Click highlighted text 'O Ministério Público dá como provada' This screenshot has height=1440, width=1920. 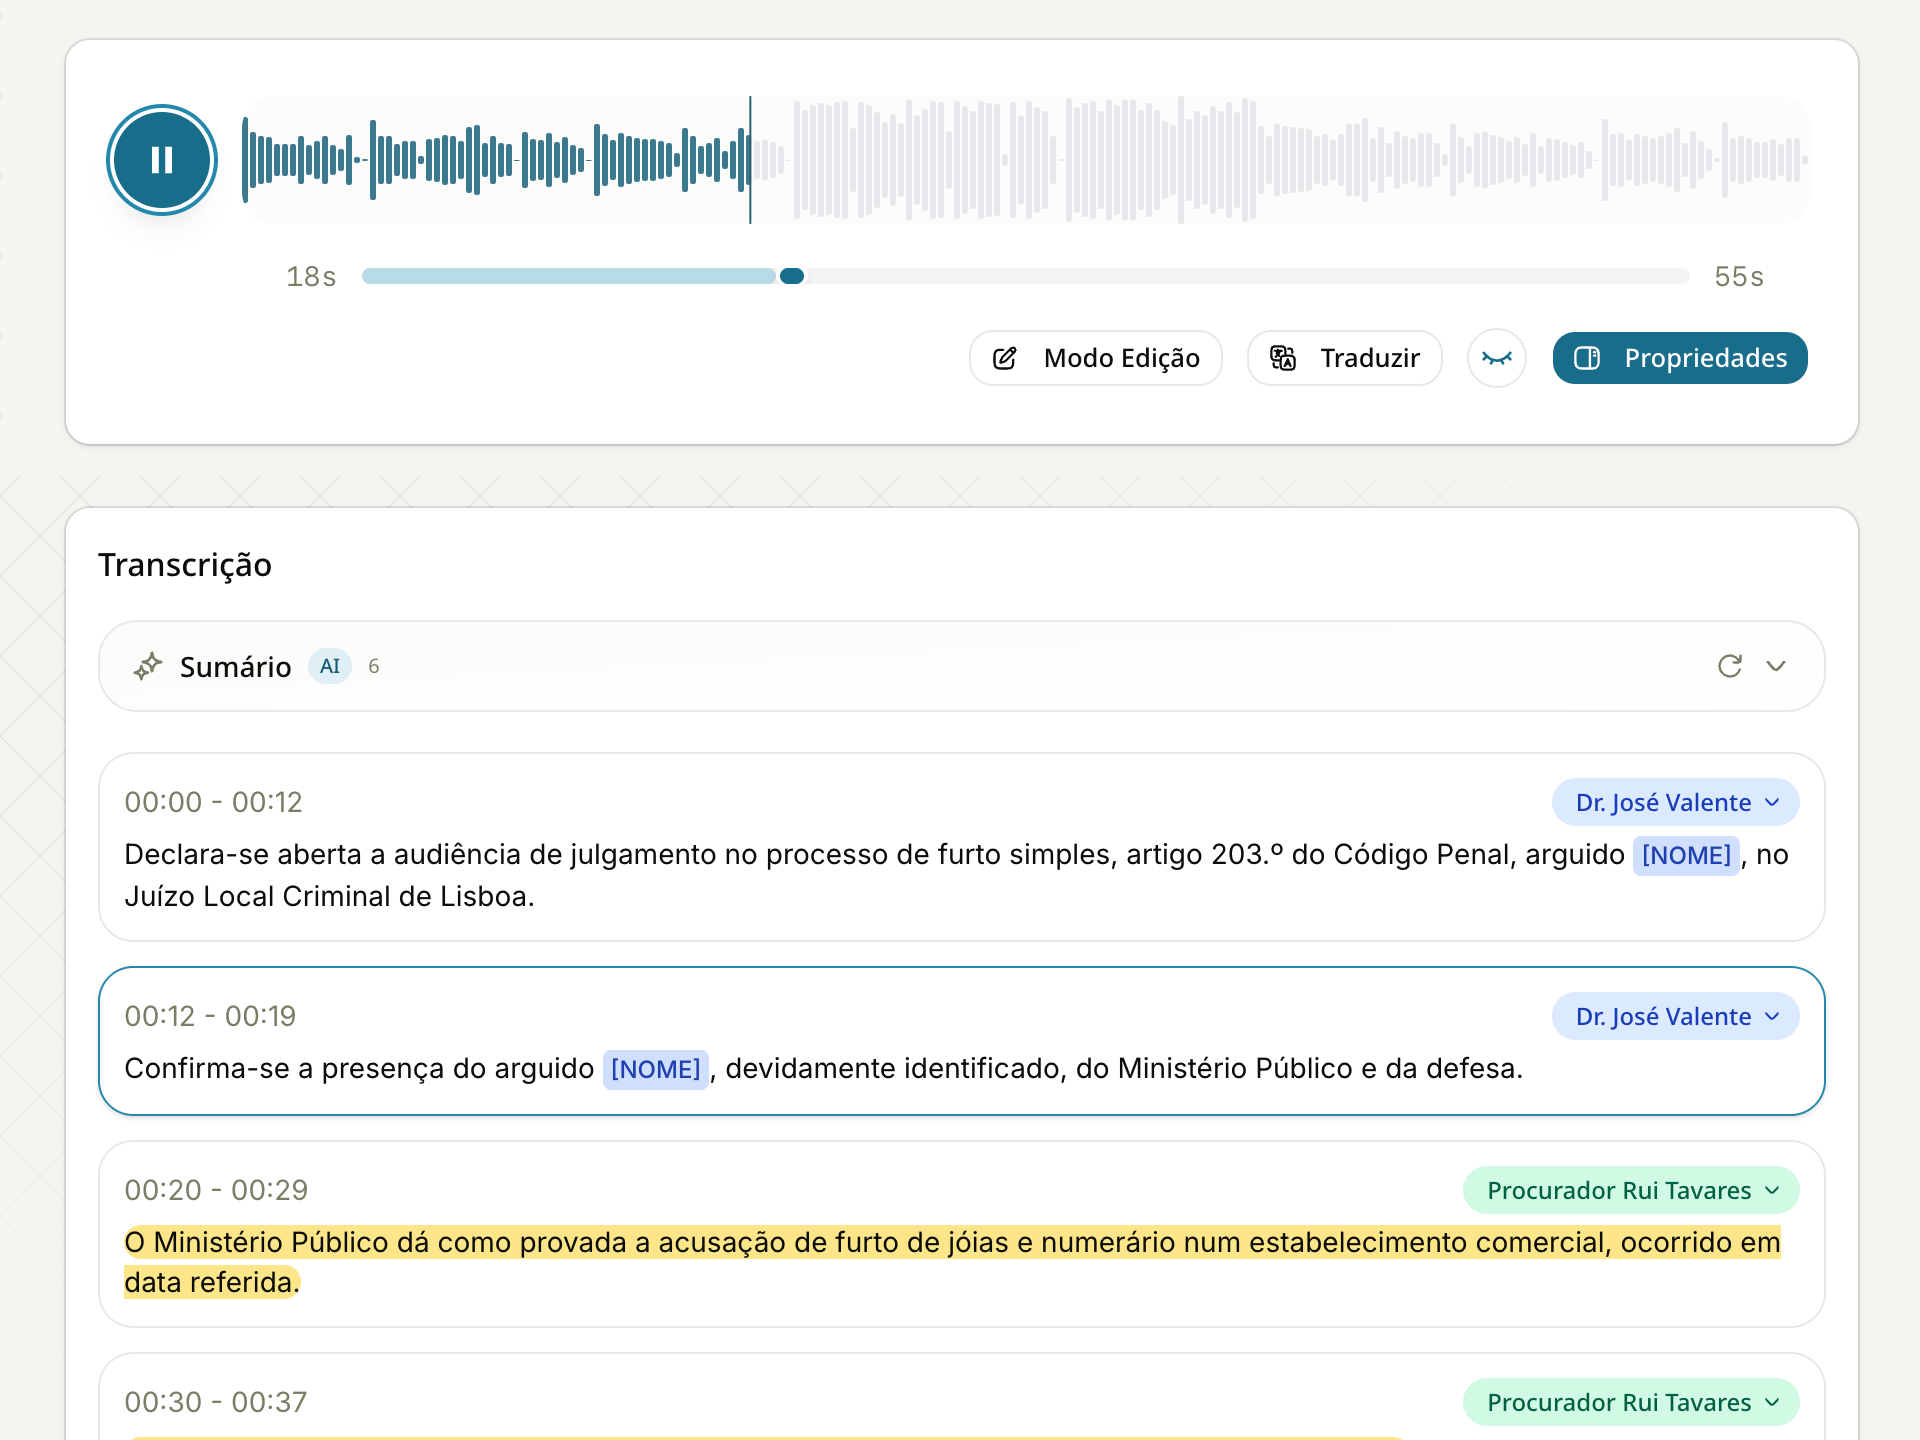375,1242
